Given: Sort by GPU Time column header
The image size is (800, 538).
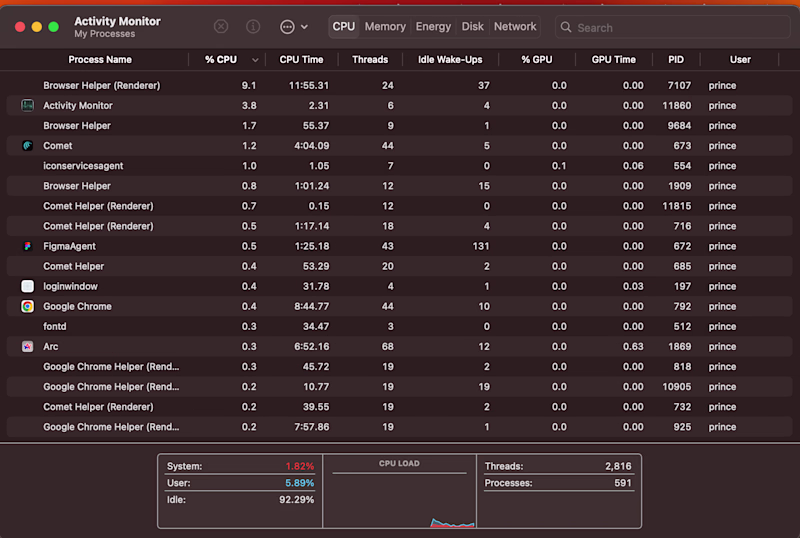Looking at the screenshot, I should pos(614,60).
